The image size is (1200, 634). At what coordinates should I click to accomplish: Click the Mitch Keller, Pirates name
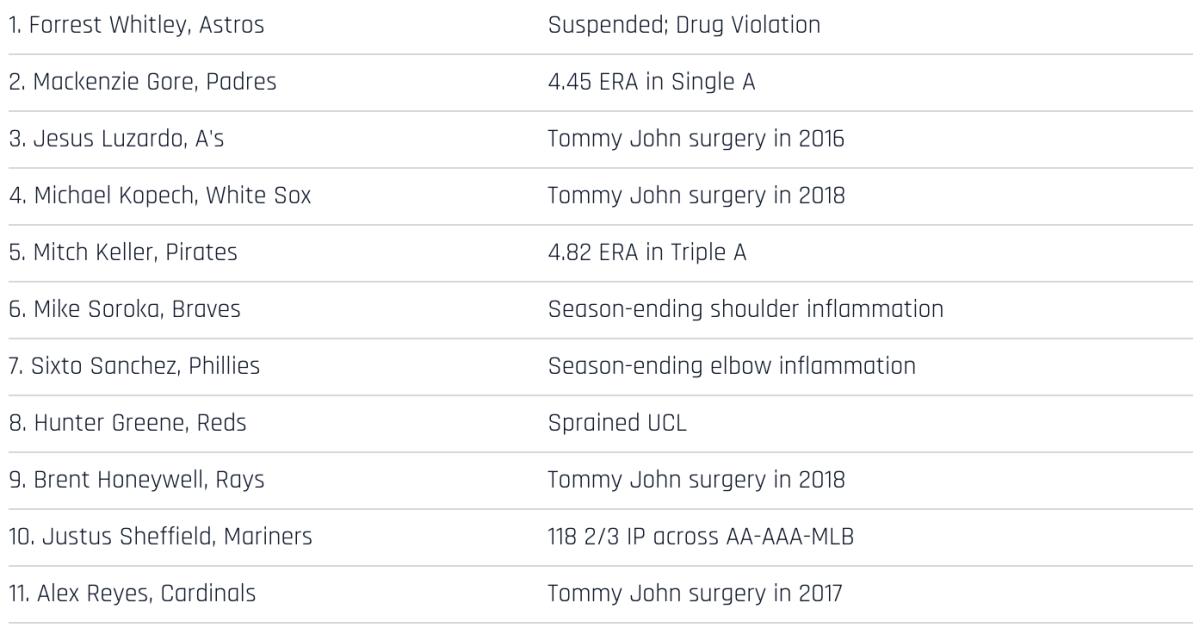(x=124, y=253)
